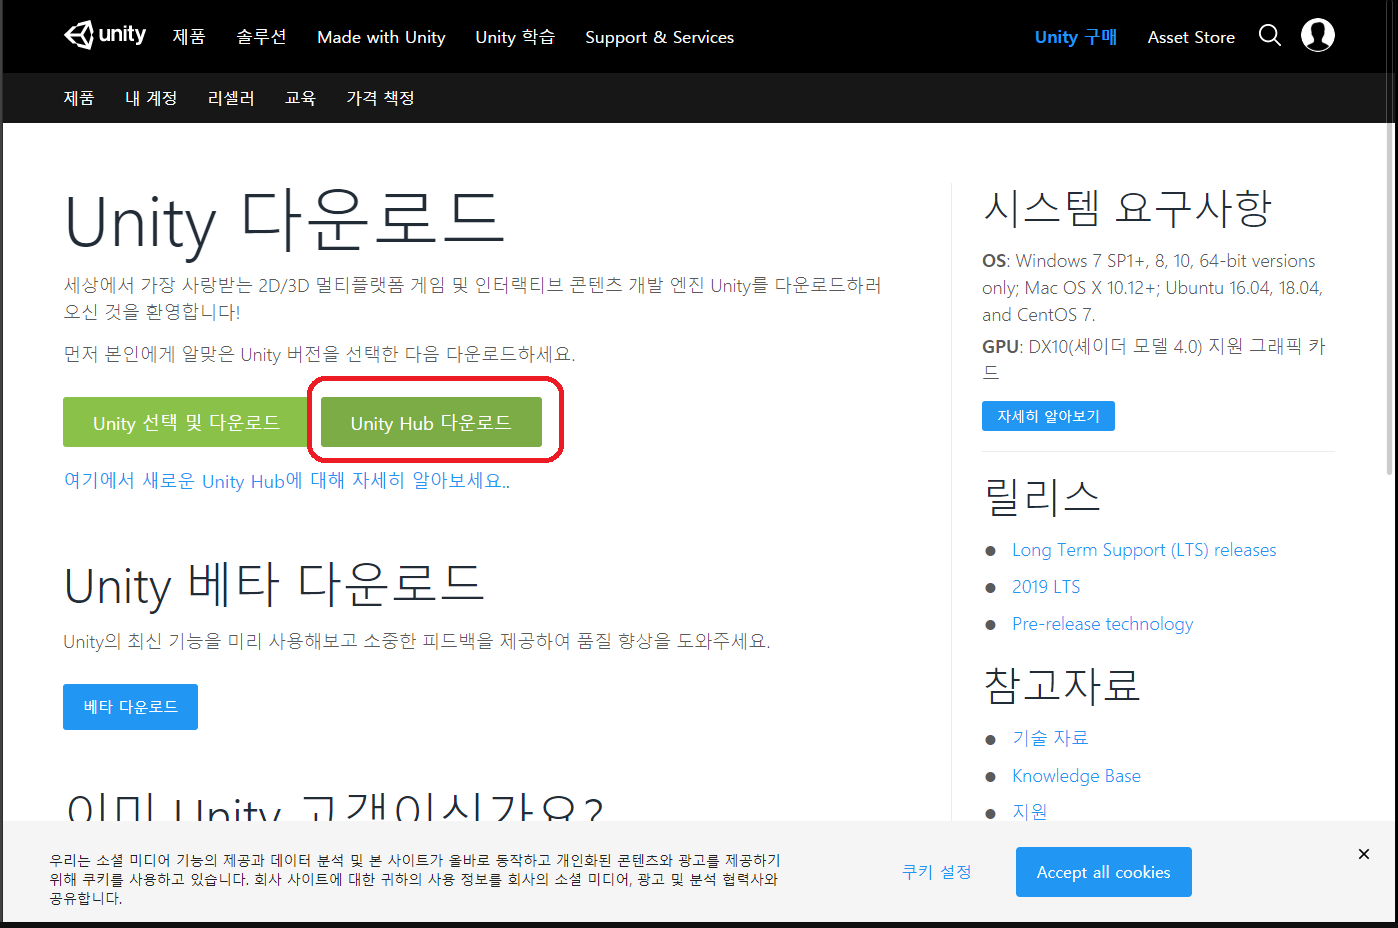This screenshot has height=928, width=1398.
Task: Open the 솔루션 menu
Action: tap(261, 37)
